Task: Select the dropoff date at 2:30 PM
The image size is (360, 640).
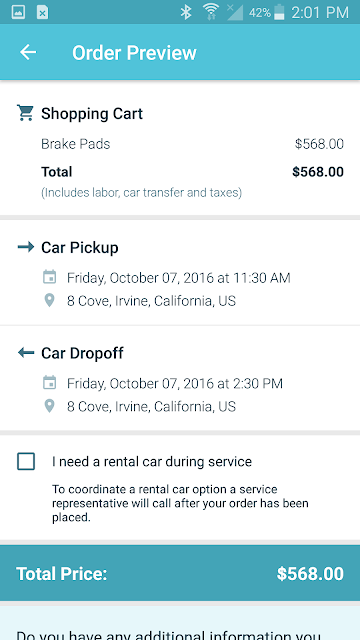Action: click(x=175, y=383)
